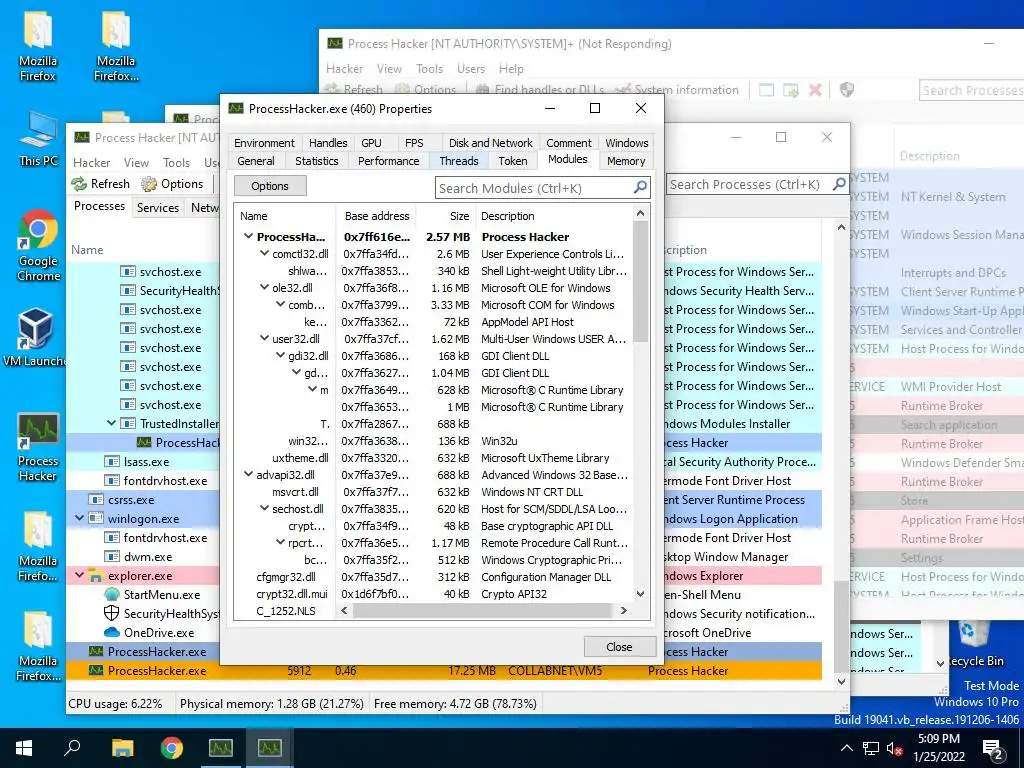Click the taskbar search magnifier icon
Viewport: 1024px width, 768px height.
click(x=72, y=748)
